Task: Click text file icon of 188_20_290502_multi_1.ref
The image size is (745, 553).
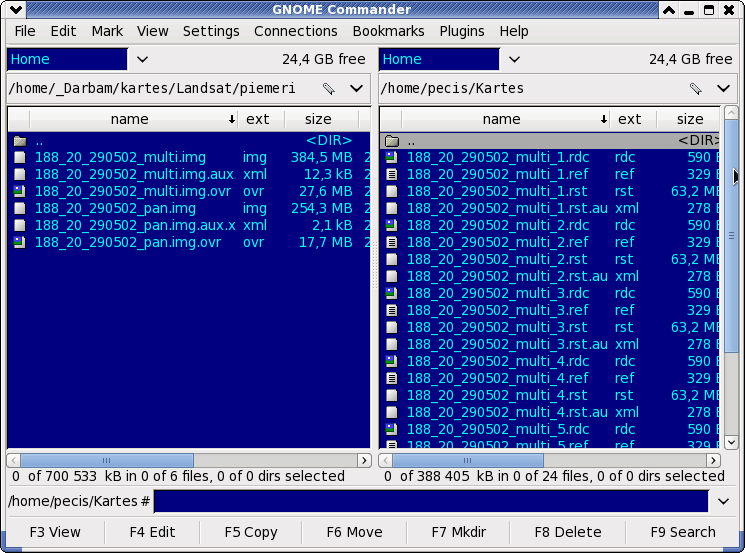Action: click(x=392, y=174)
